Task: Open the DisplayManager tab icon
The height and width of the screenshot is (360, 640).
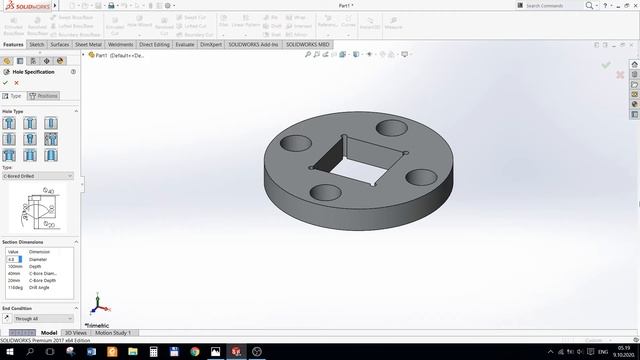Action: click(x=60, y=61)
